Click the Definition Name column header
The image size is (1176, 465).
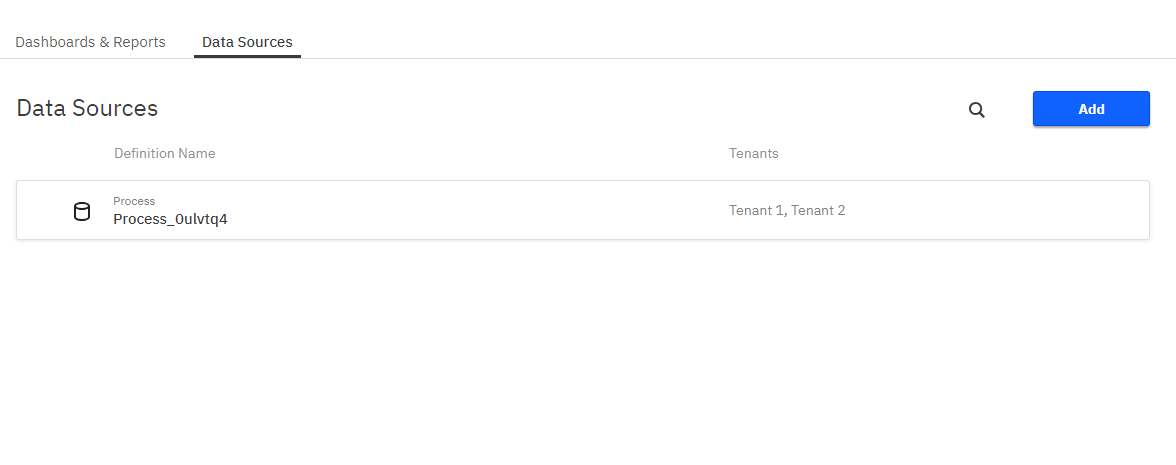point(164,153)
